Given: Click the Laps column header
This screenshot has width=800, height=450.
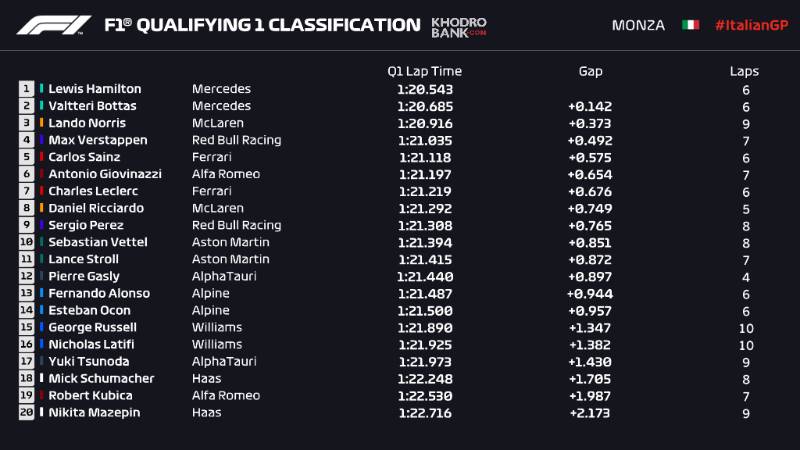Looking at the screenshot, I should point(744,71).
